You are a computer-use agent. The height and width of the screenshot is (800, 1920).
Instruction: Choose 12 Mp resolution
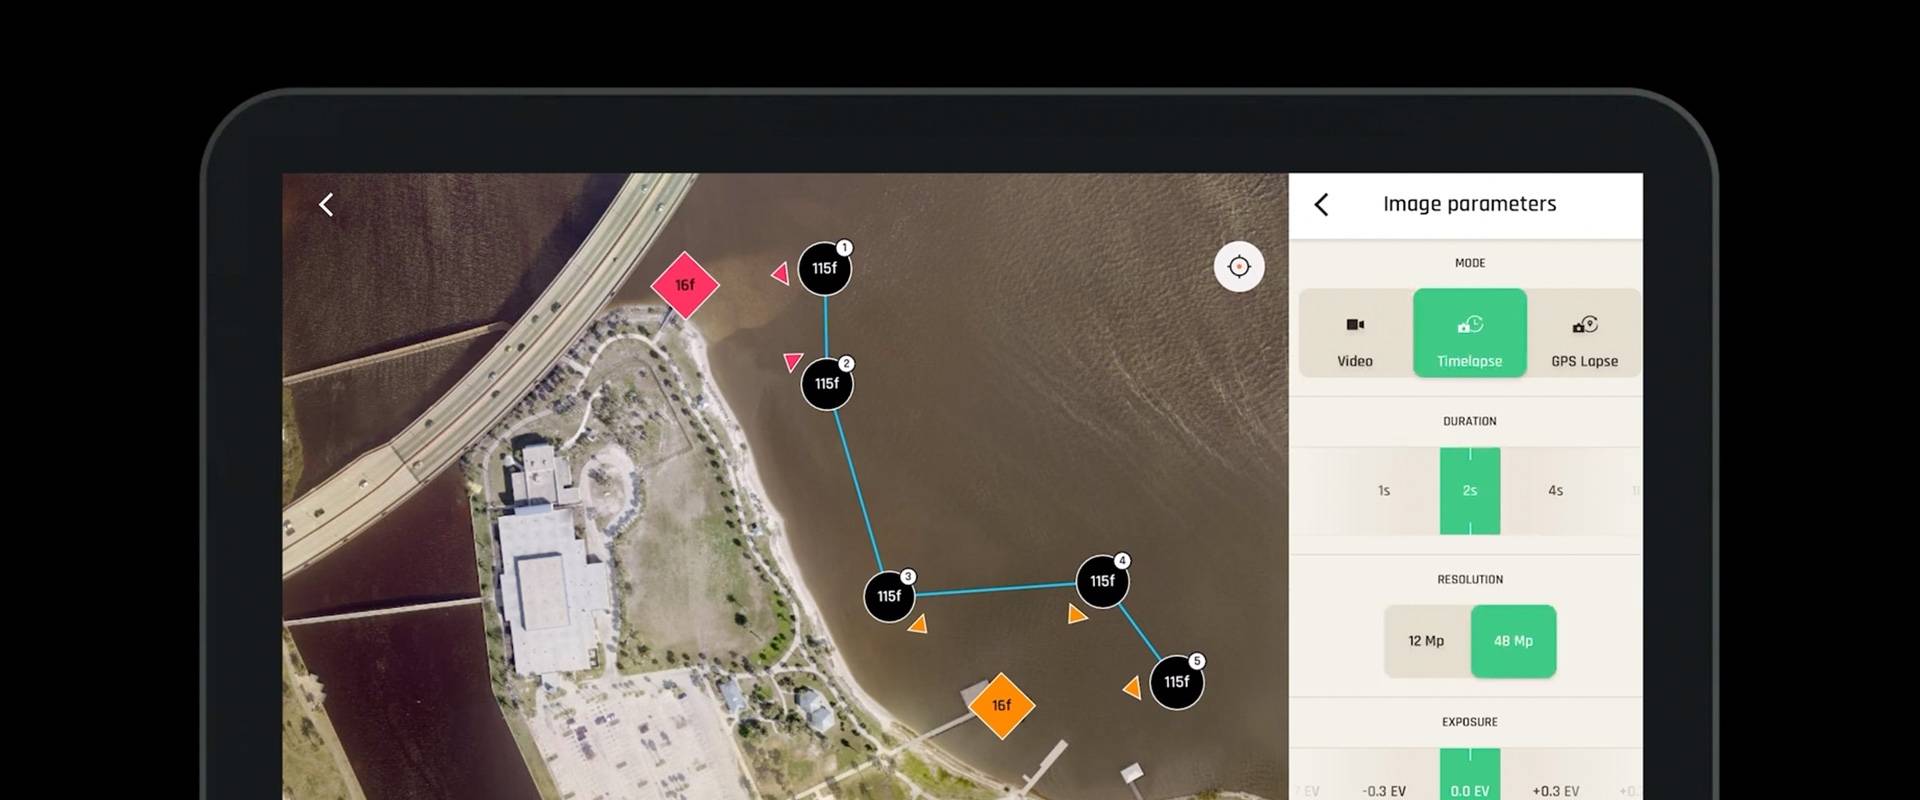tap(1427, 641)
